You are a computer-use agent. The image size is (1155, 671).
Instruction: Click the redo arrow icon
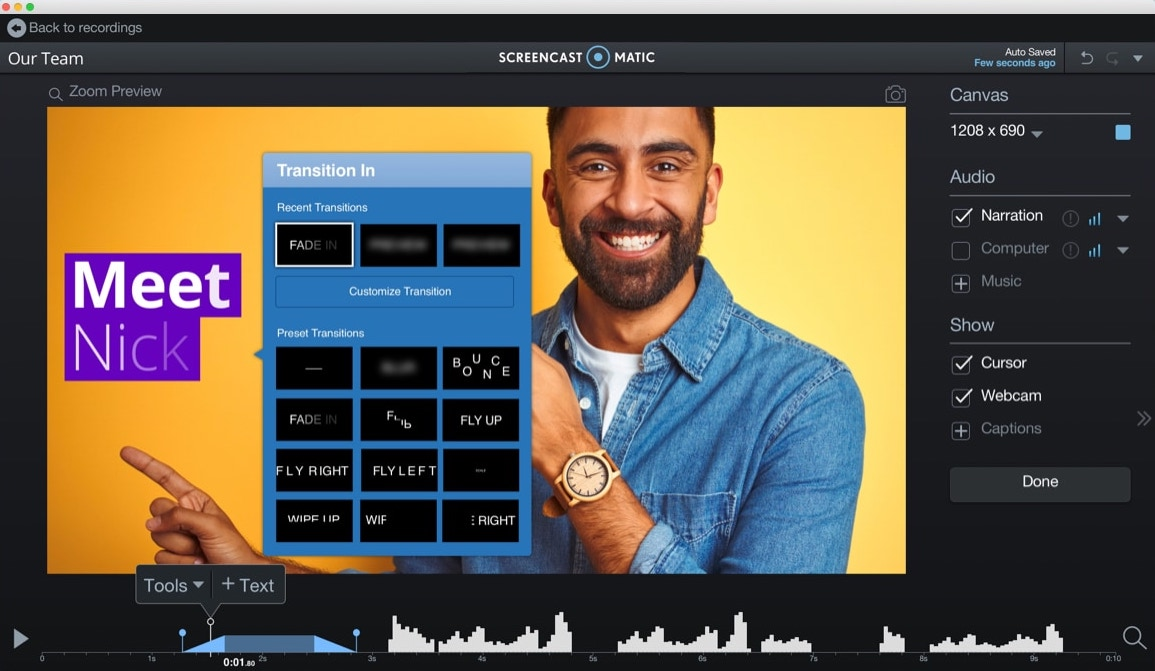pos(1112,58)
